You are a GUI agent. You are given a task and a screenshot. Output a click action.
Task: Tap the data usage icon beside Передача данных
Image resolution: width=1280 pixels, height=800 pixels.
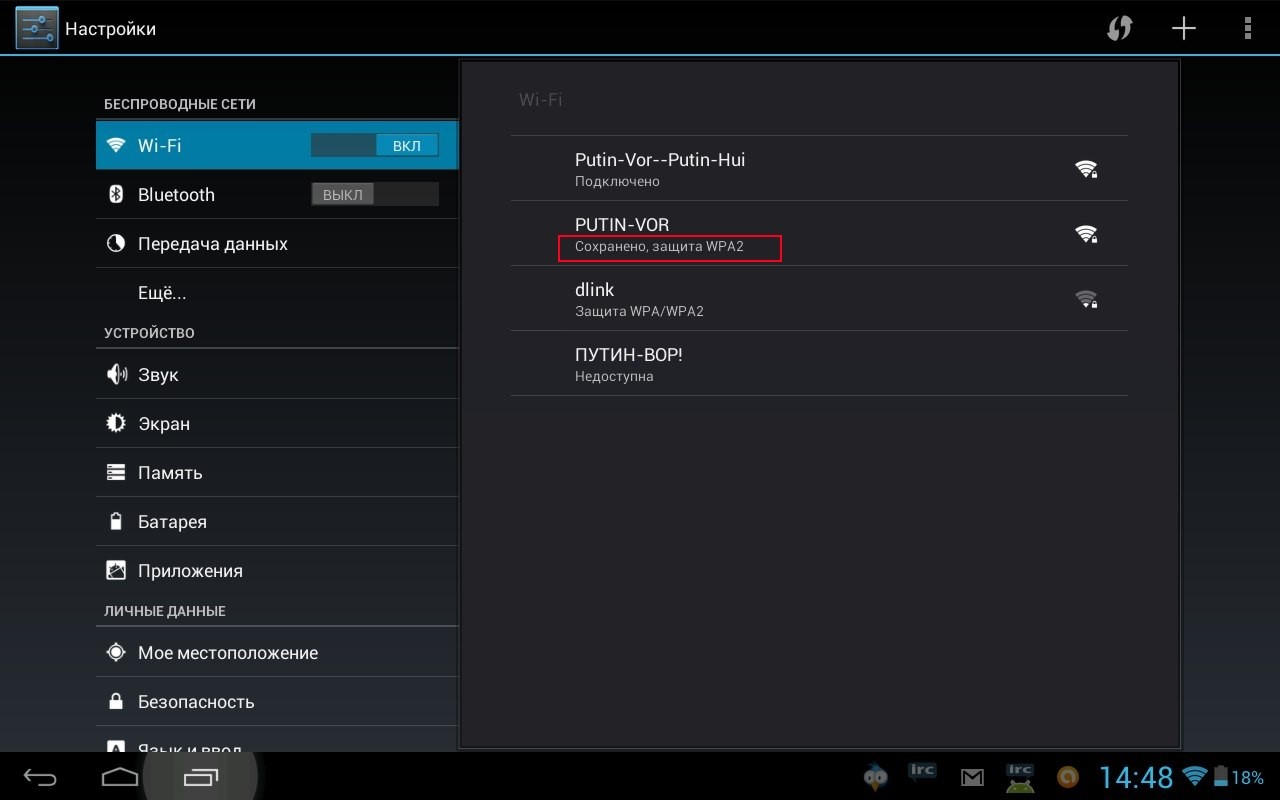tap(116, 244)
